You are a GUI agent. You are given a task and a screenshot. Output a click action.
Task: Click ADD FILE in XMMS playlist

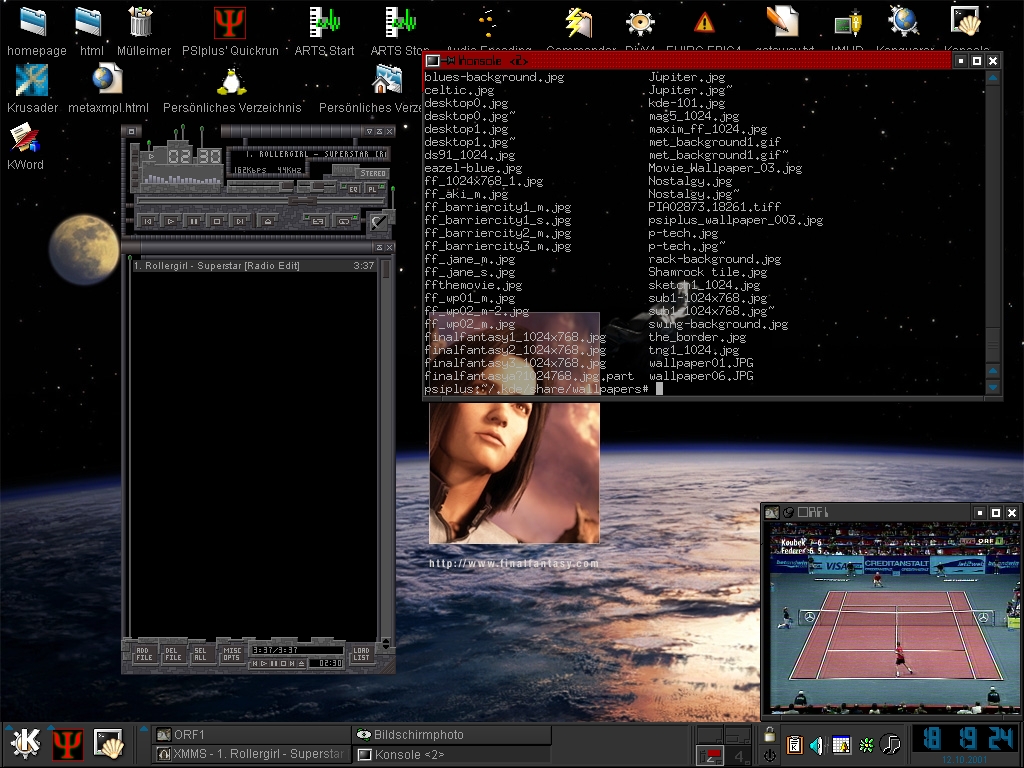144,654
